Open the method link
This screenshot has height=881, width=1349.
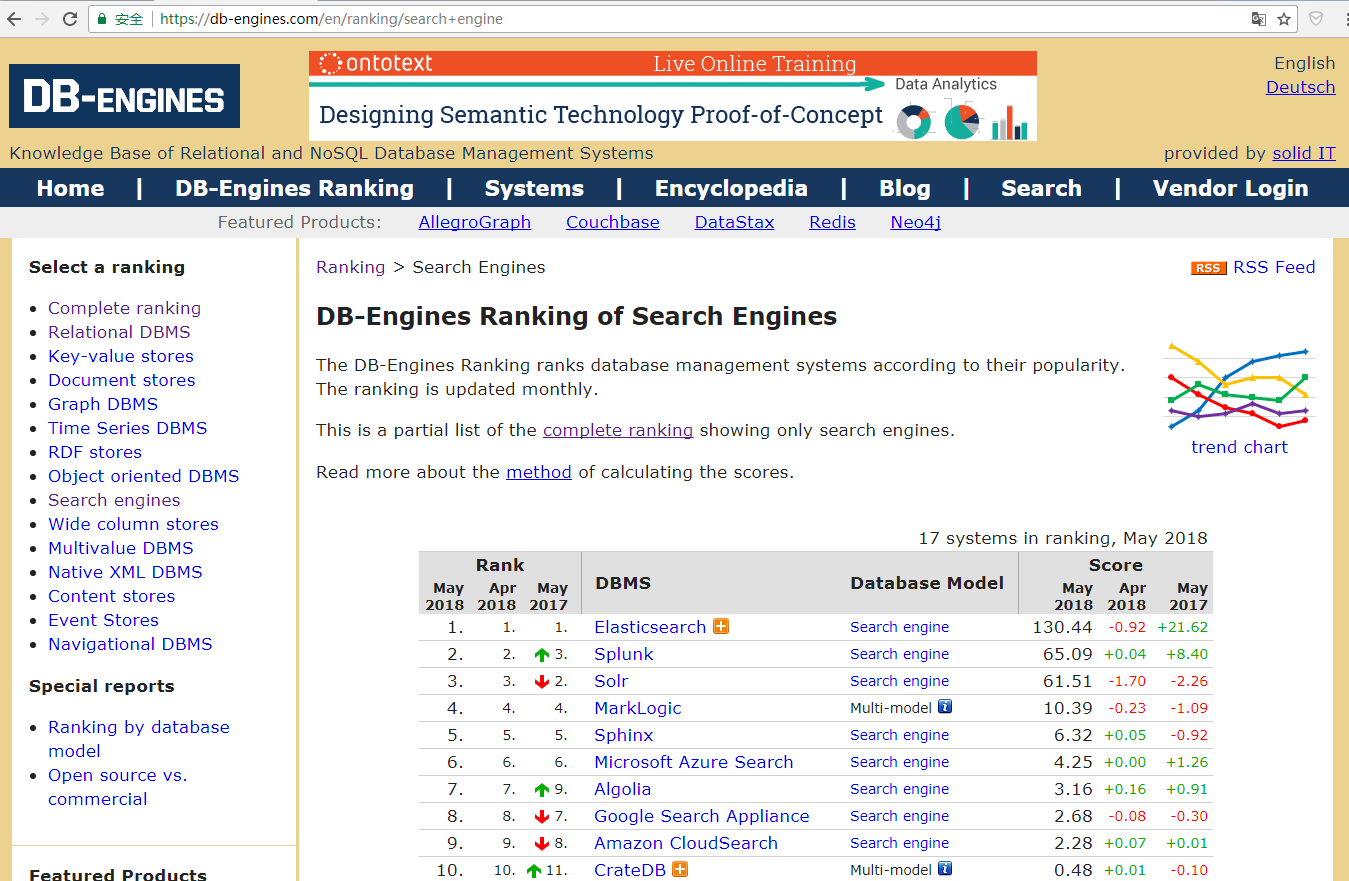[x=539, y=472]
